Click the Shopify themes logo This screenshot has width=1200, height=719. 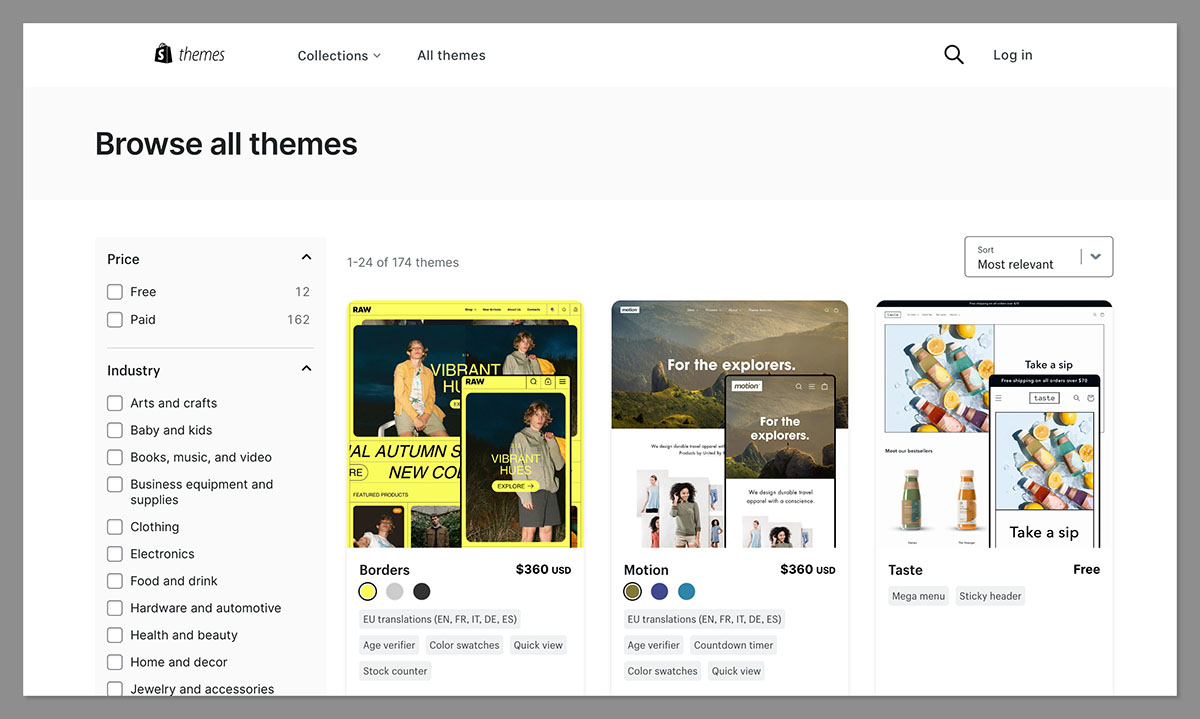(189, 53)
